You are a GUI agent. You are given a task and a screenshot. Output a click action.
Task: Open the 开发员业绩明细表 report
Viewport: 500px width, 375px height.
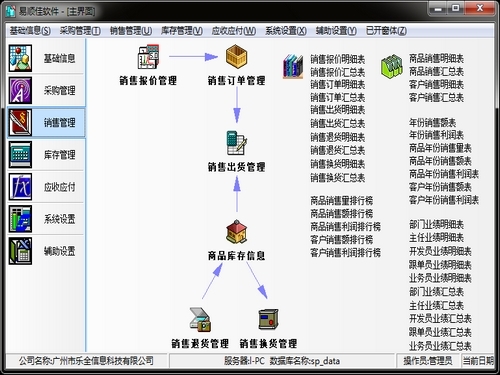[x=440, y=251]
